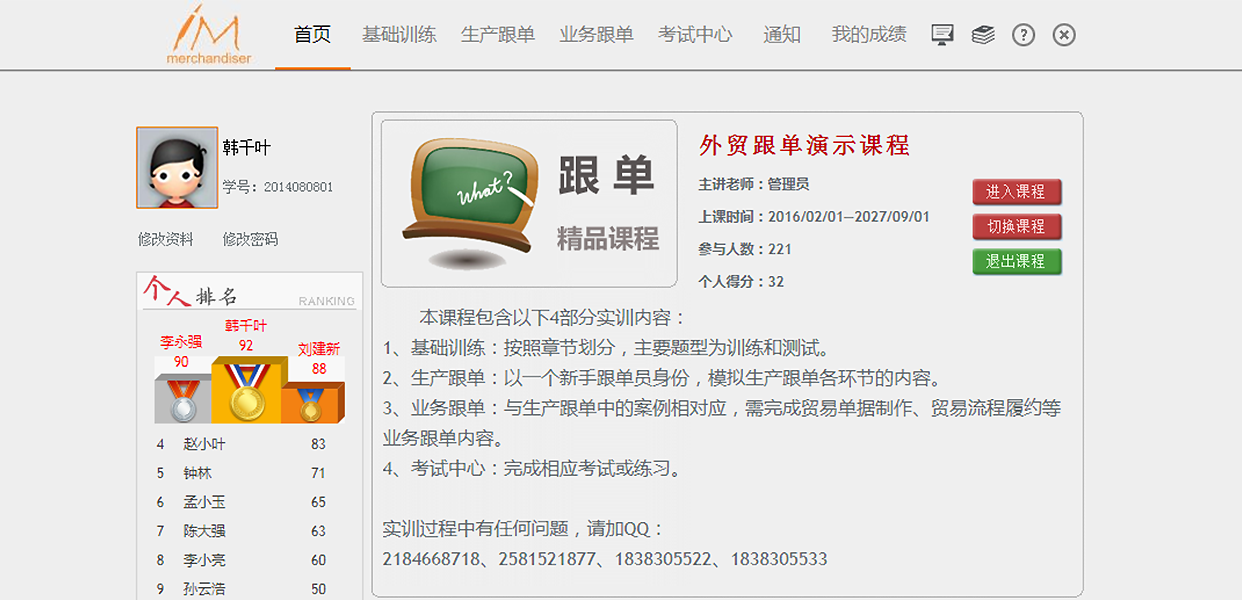1242x600 pixels.
Task: Open 我的成绩 to view grades
Action: [x=867, y=33]
